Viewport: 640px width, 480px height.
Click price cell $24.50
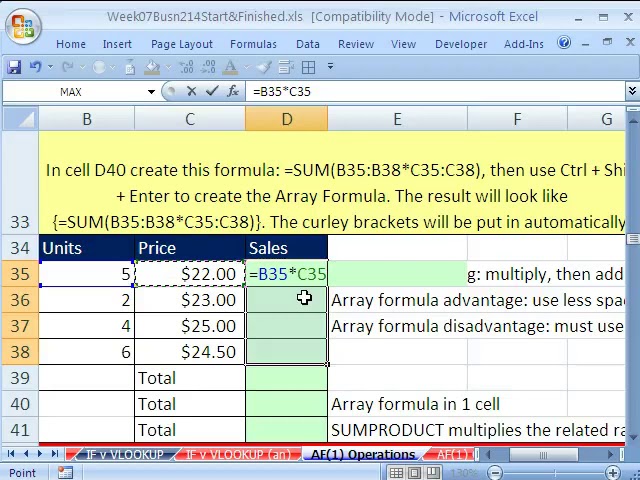[190, 352]
